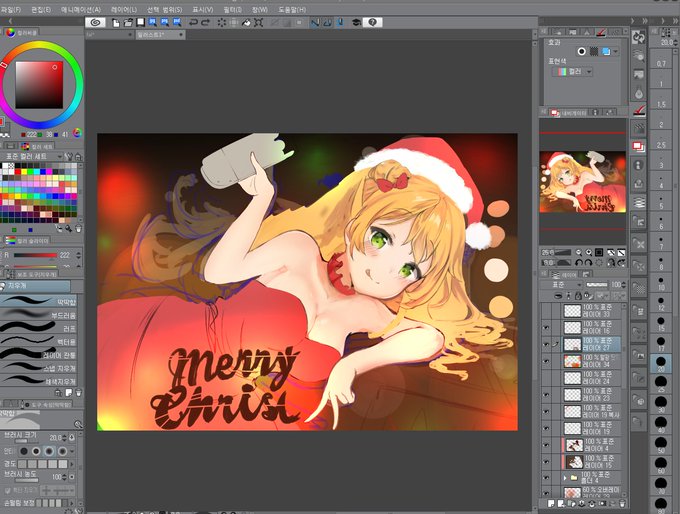
Task: Click Scale/Rotate transform icon in toolbar
Action: click(258, 23)
